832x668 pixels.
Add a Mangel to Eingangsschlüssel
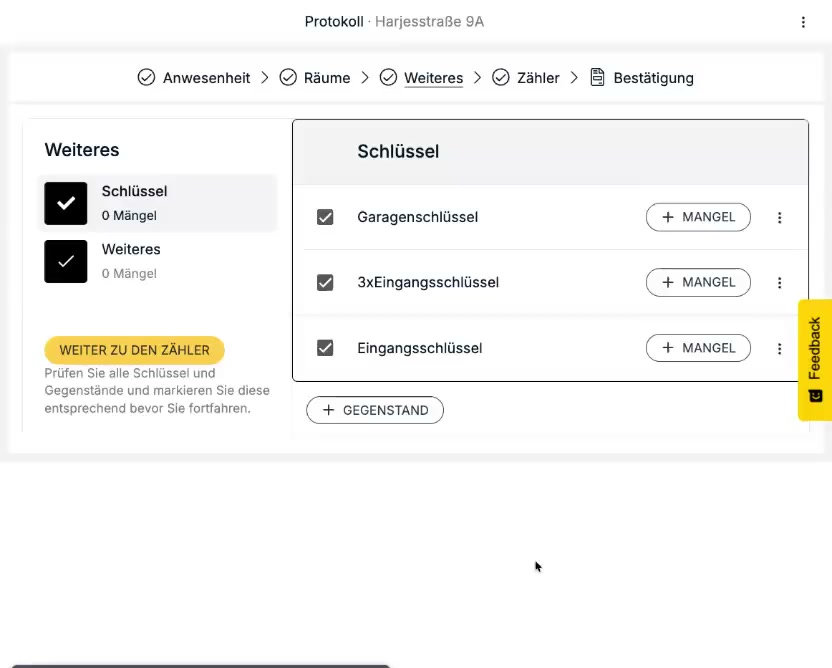(698, 348)
